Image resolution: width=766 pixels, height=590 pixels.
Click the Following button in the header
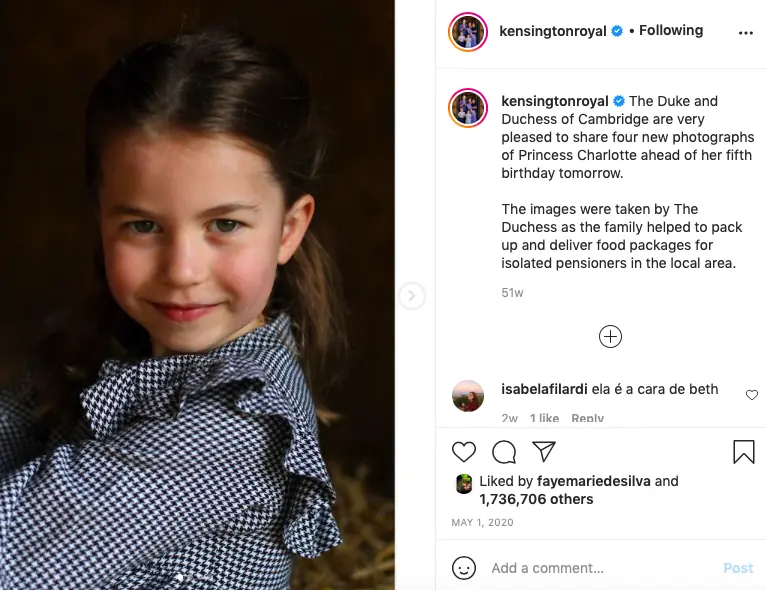[x=671, y=31]
